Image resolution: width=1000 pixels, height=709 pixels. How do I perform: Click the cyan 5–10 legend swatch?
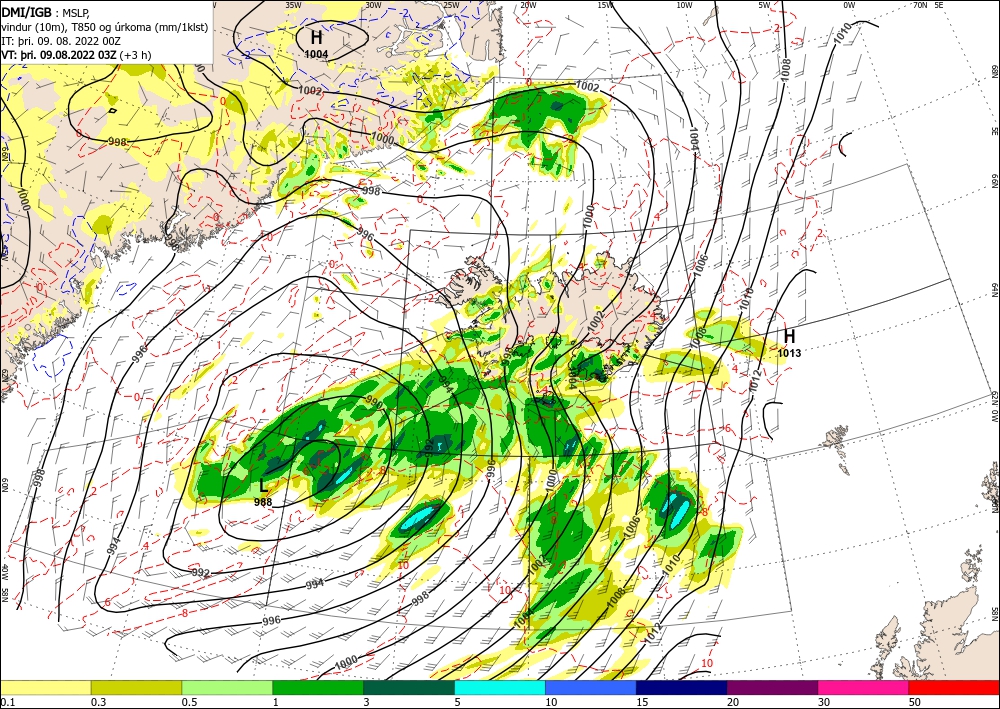click(500, 687)
